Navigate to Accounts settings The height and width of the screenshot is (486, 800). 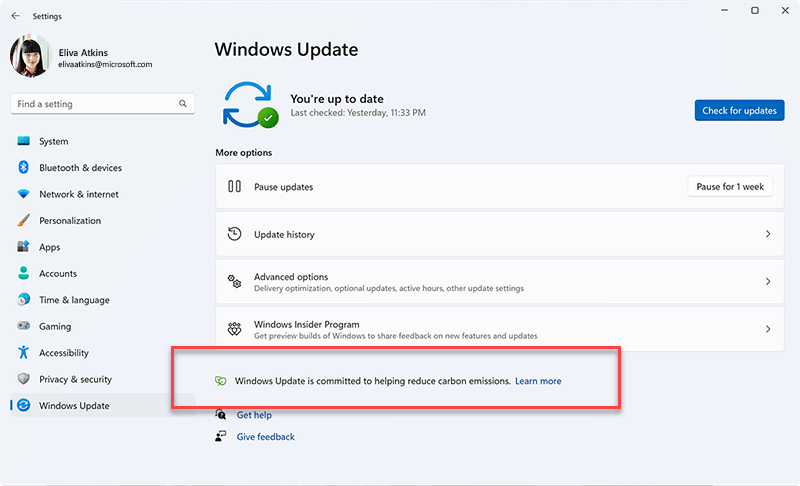coord(103,273)
